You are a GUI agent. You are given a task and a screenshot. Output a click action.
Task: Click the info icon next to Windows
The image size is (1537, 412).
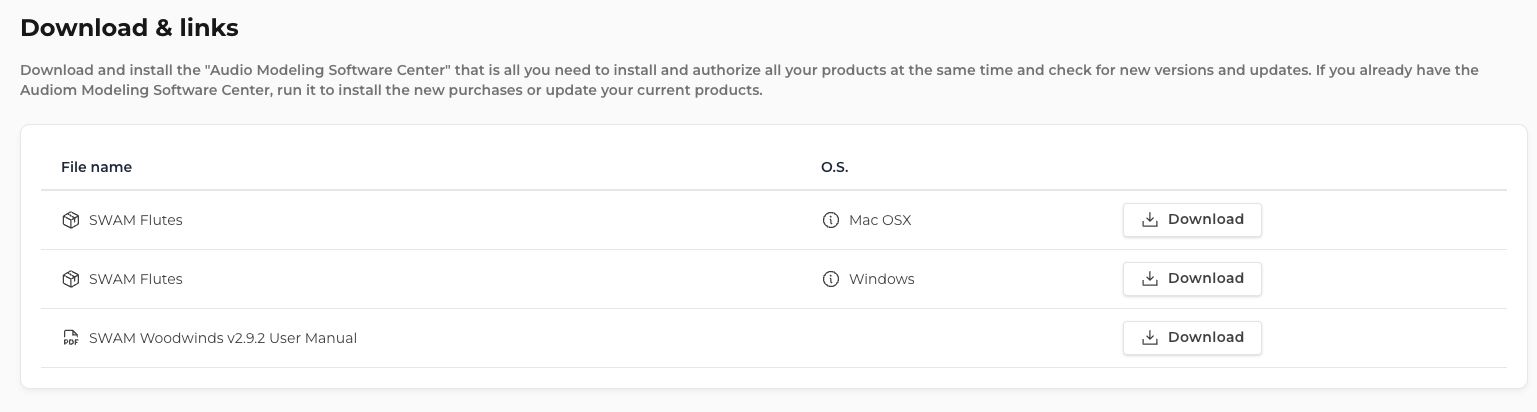point(830,279)
